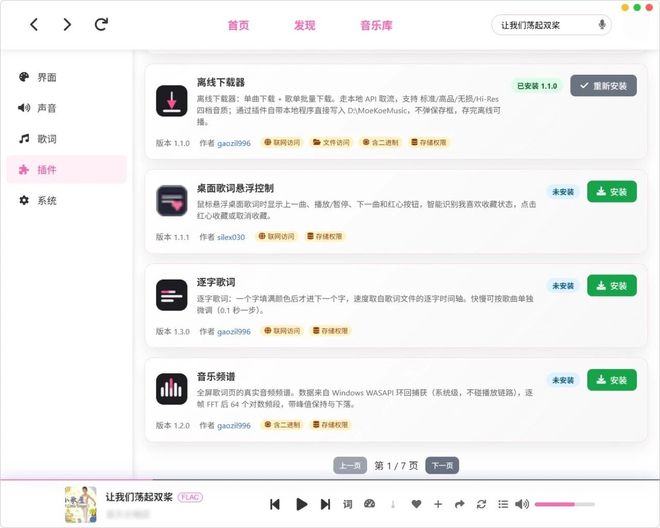This screenshot has height=528, width=660.
Task: Click the 离线下载器 plugin icon
Action: point(172,101)
